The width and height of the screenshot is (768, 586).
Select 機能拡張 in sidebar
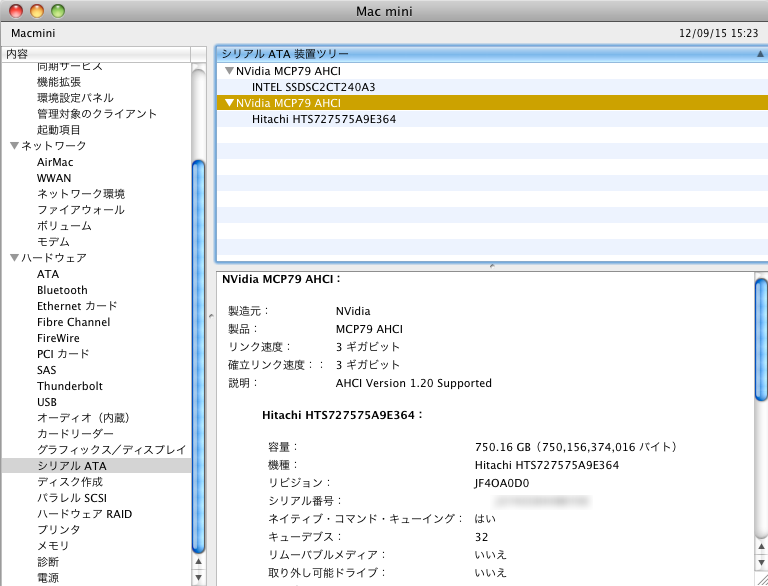pos(59,82)
